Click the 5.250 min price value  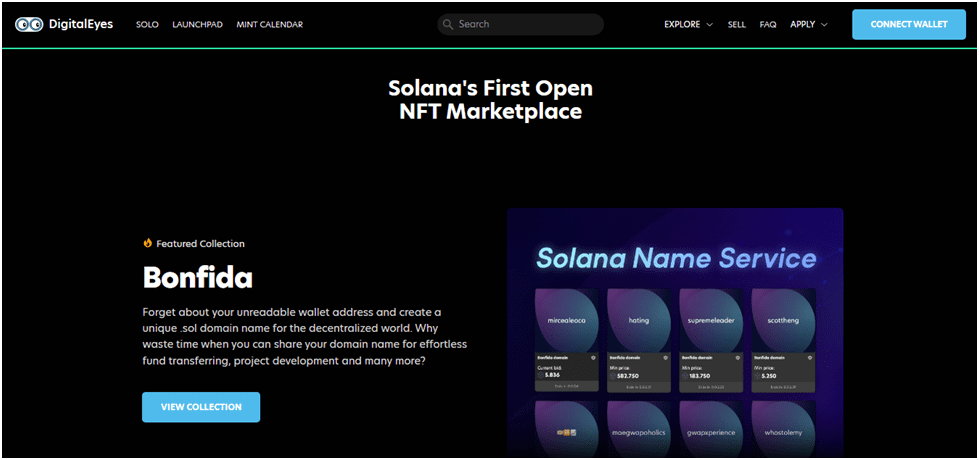[x=770, y=376]
